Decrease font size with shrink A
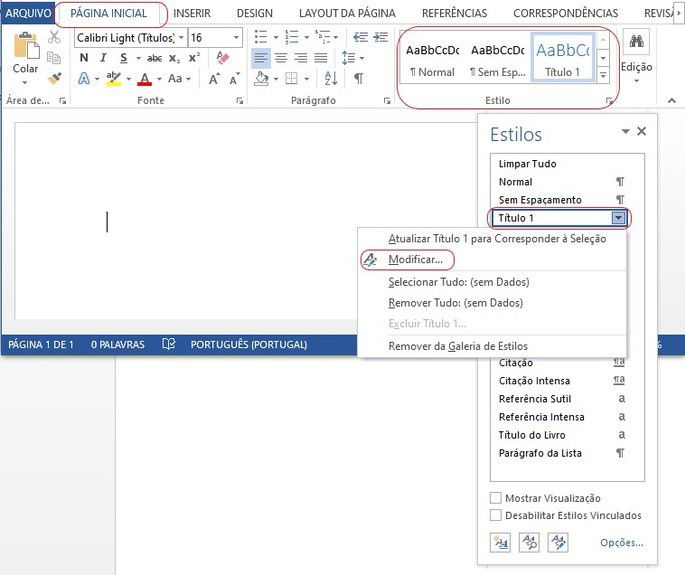685x575 pixels. (x=235, y=79)
